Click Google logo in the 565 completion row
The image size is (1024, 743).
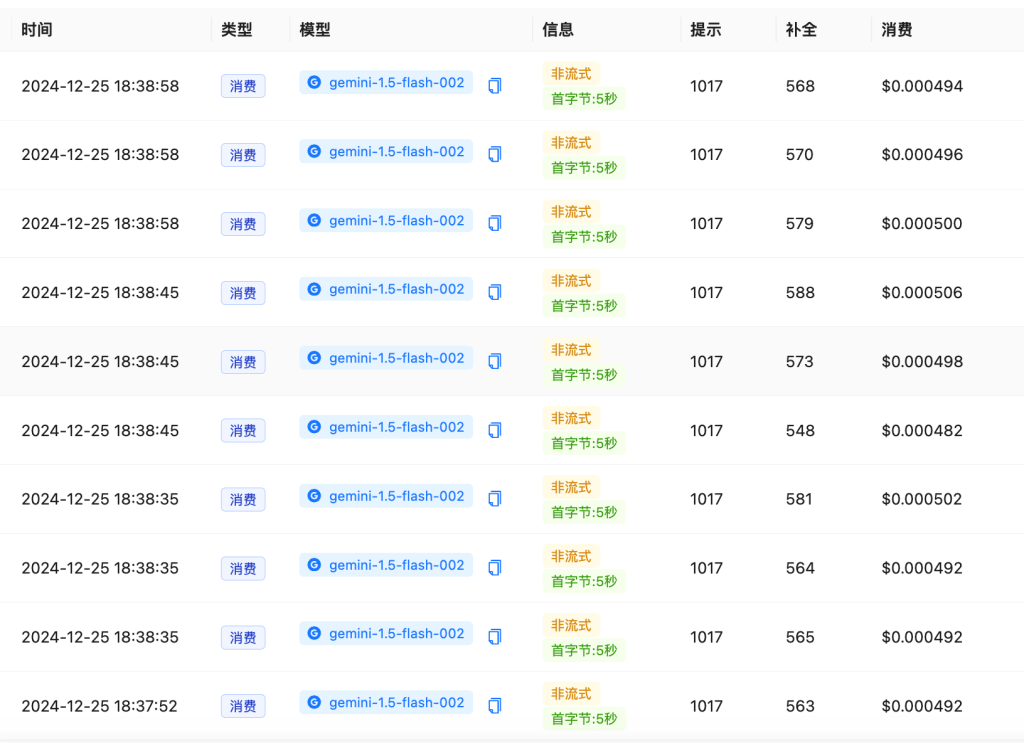tap(314, 634)
